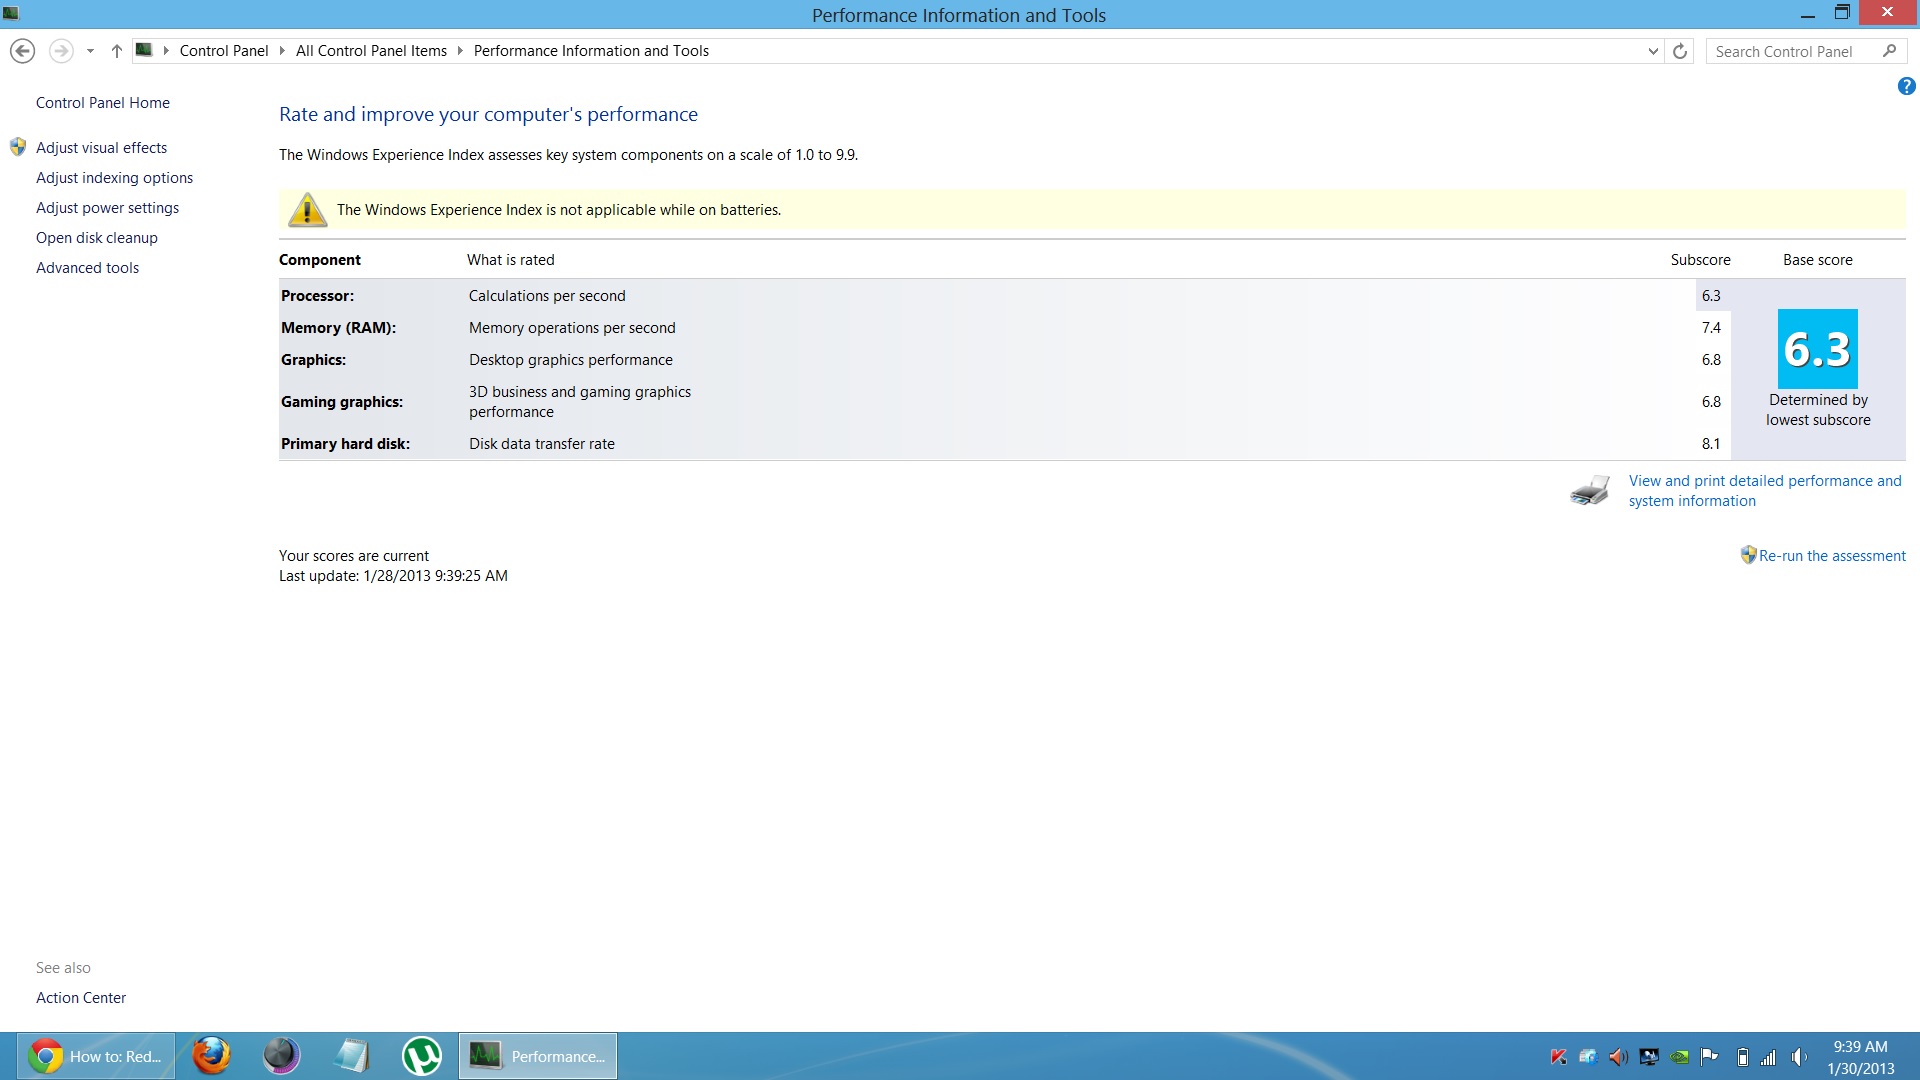Go back with the Back arrow button
Viewport: 1920px width, 1080px height.
22,51
